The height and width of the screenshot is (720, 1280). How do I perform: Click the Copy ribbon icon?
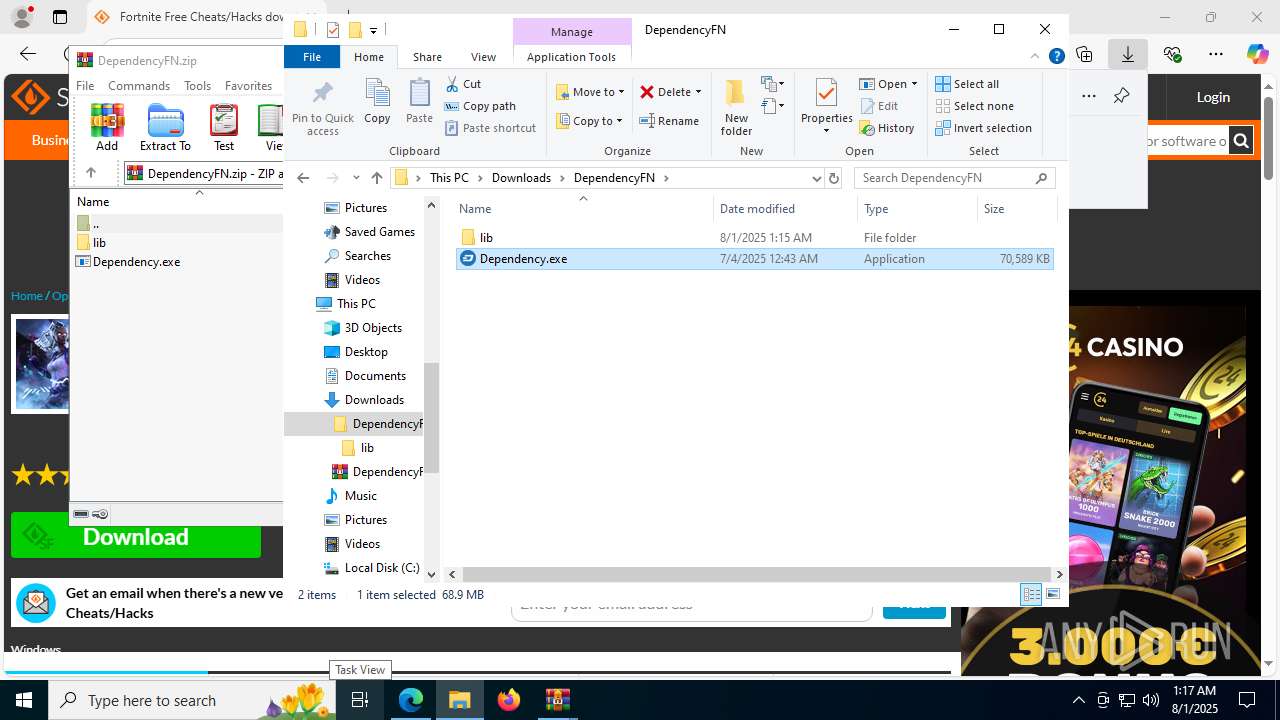pos(377,102)
